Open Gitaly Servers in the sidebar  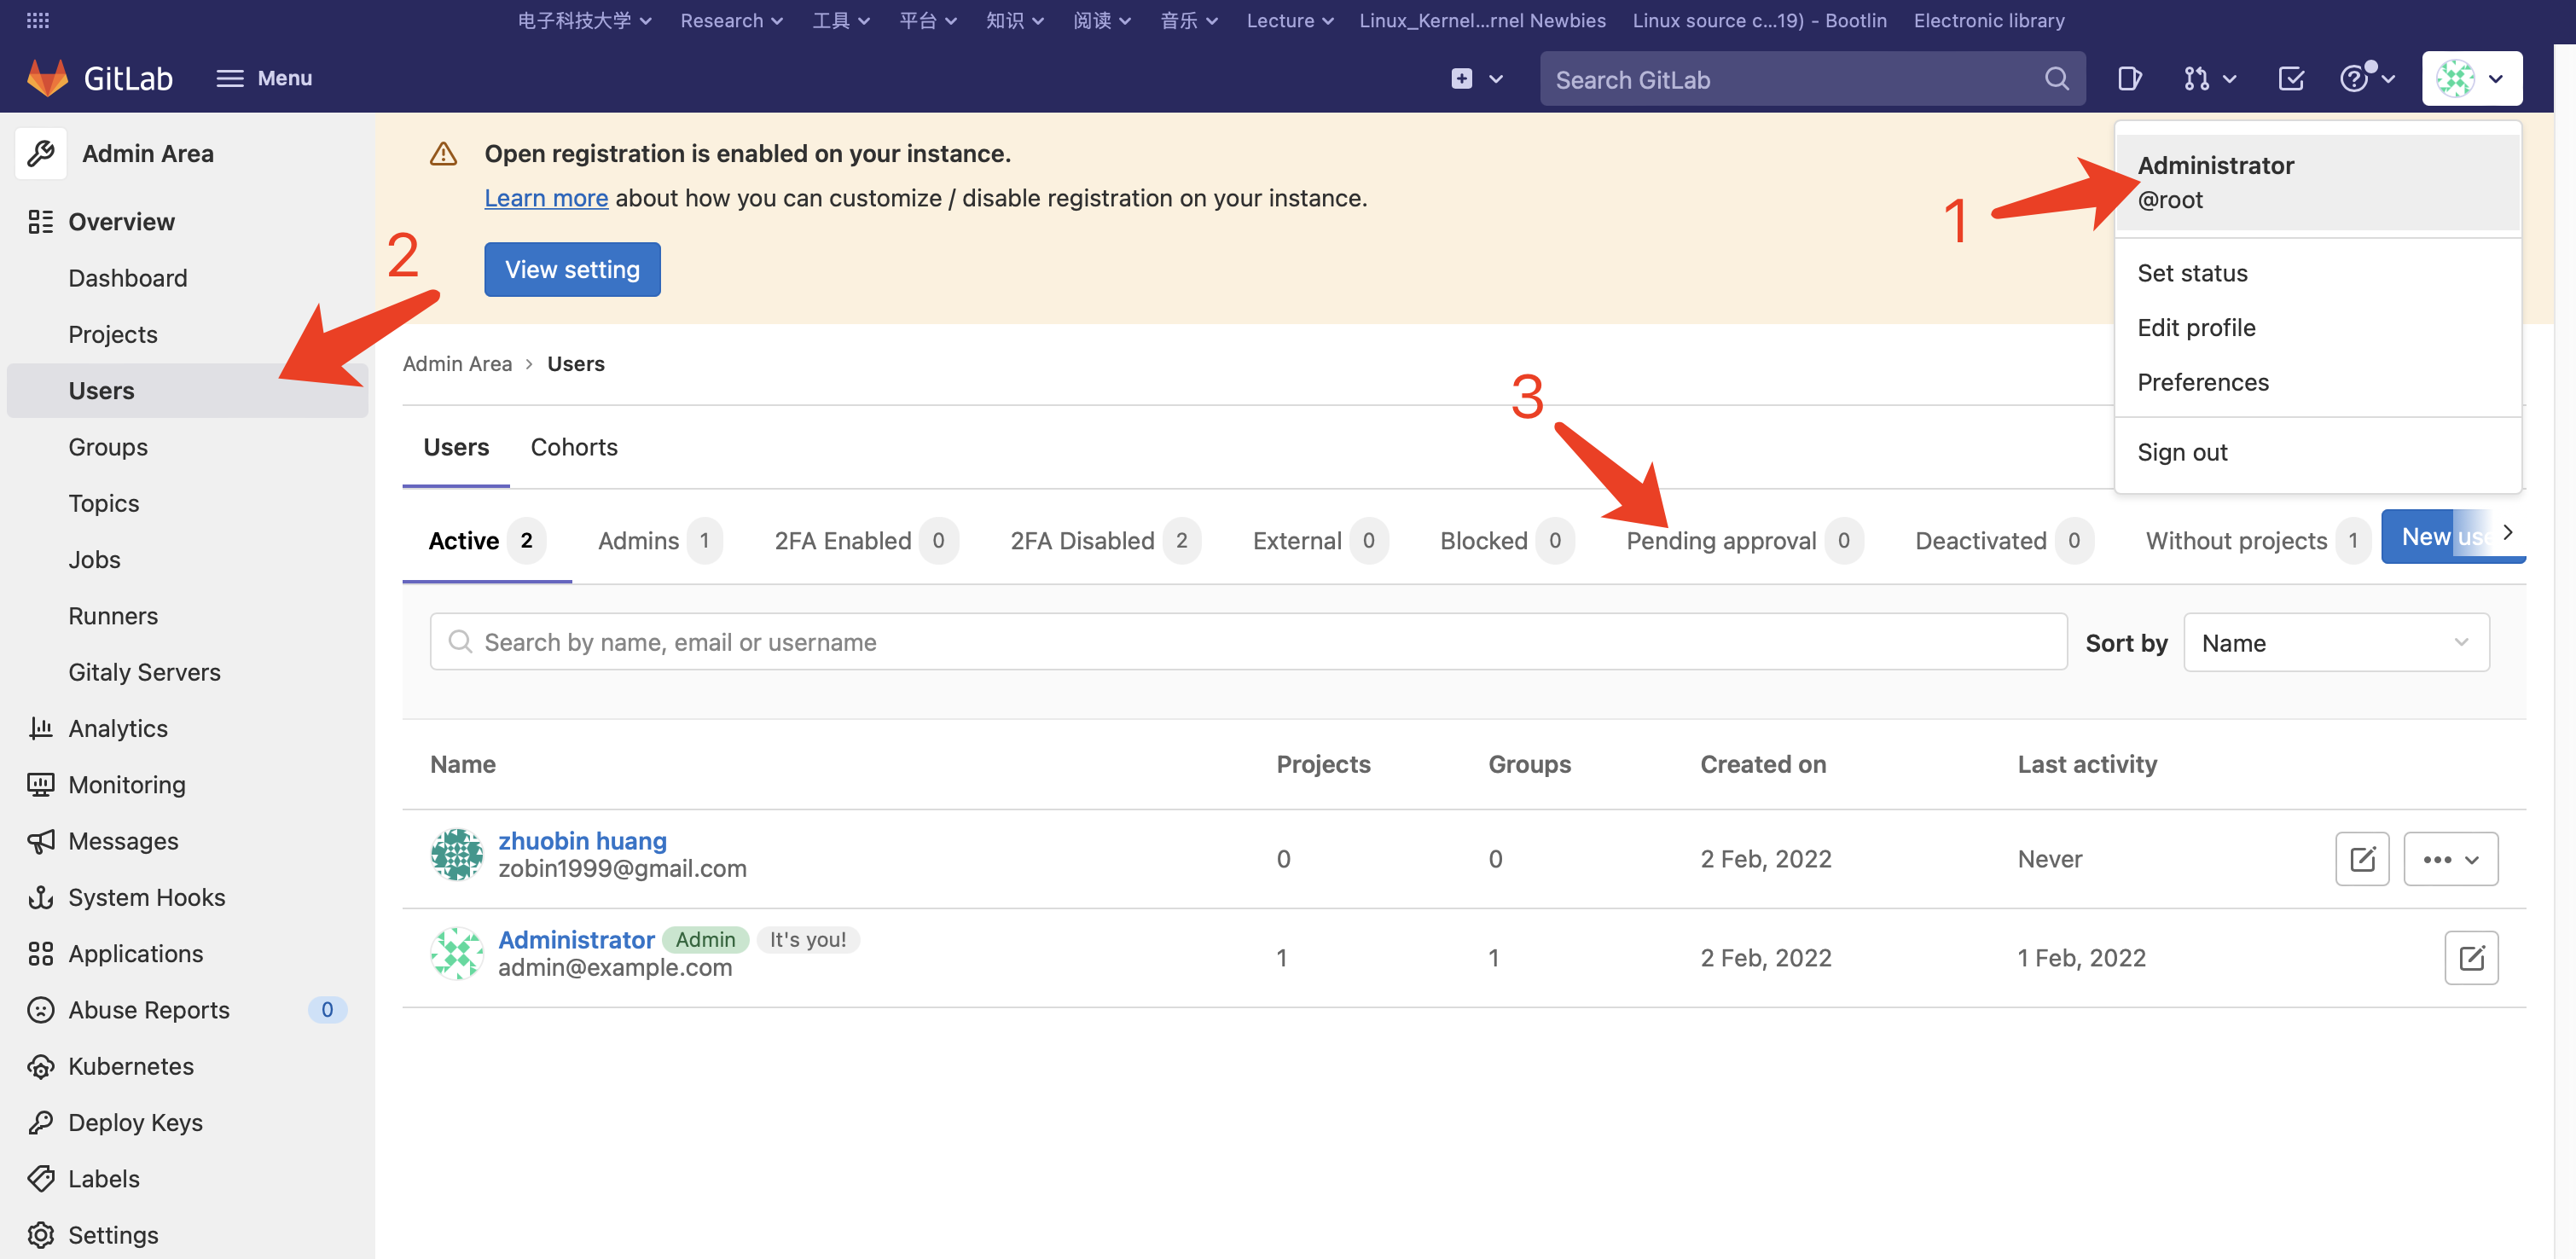(144, 672)
